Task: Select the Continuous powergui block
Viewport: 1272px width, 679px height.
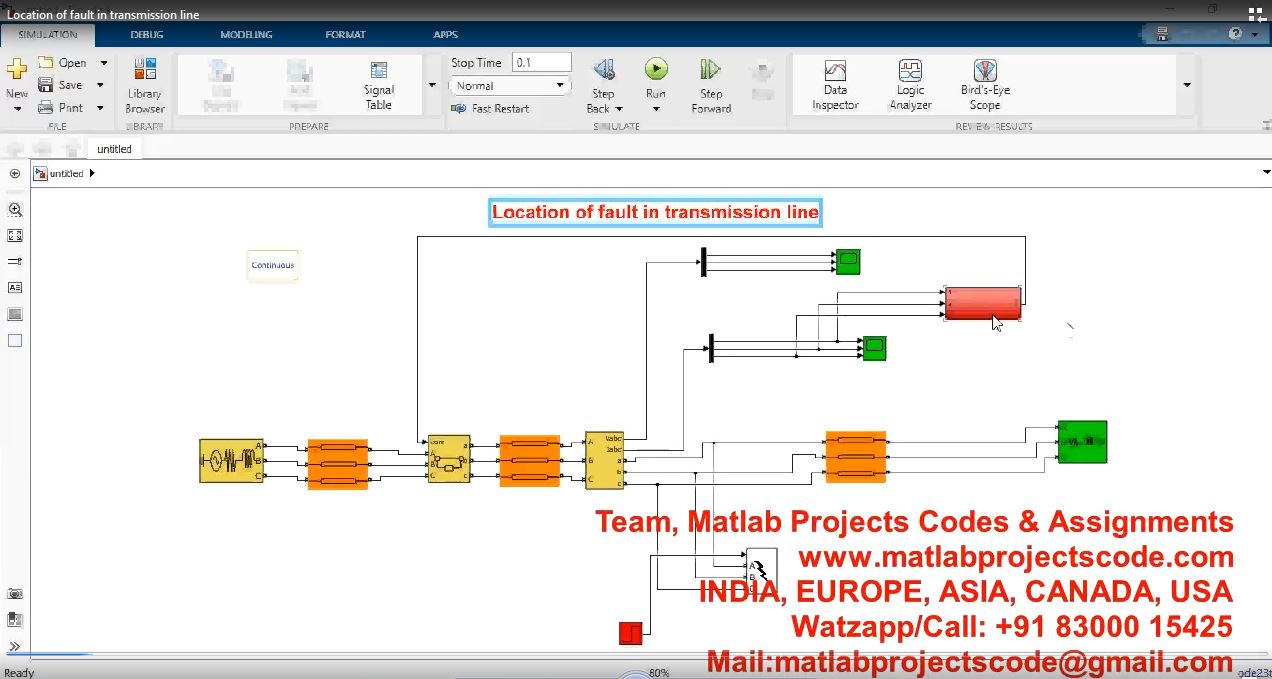Action: (272, 266)
